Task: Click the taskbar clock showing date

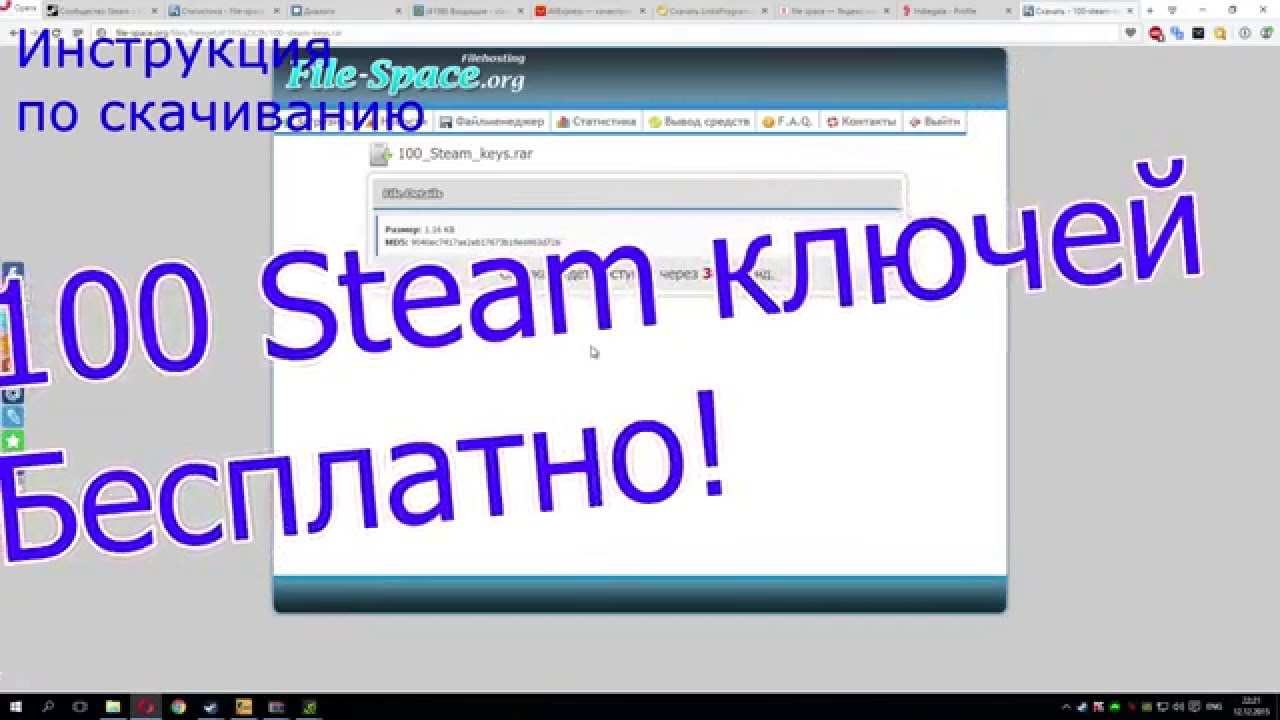Action: click(x=1251, y=706)
